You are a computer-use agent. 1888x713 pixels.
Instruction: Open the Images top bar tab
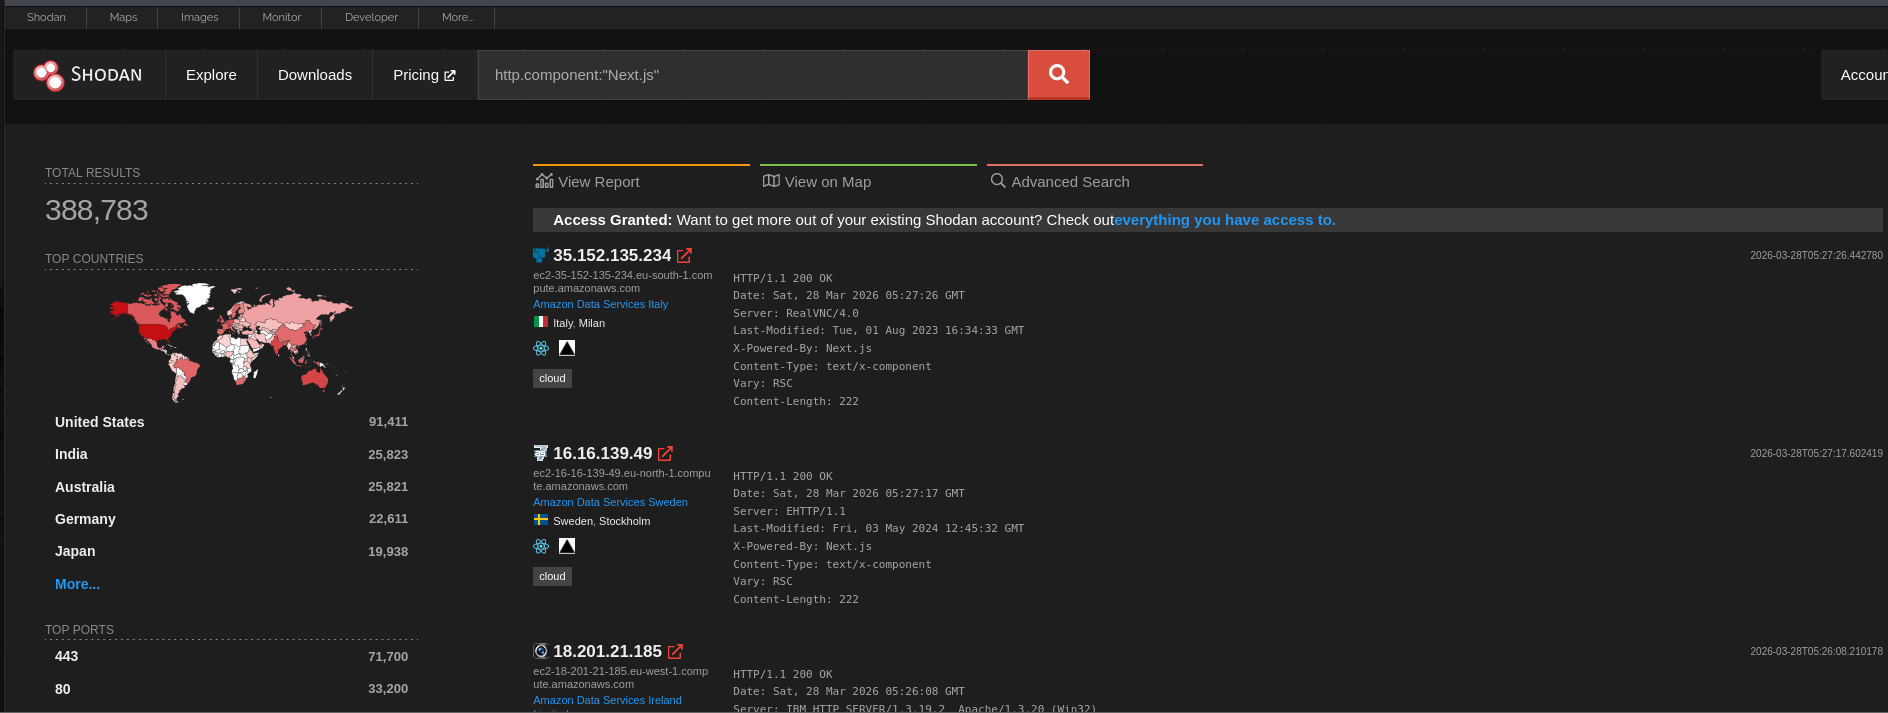click(199, 17)
